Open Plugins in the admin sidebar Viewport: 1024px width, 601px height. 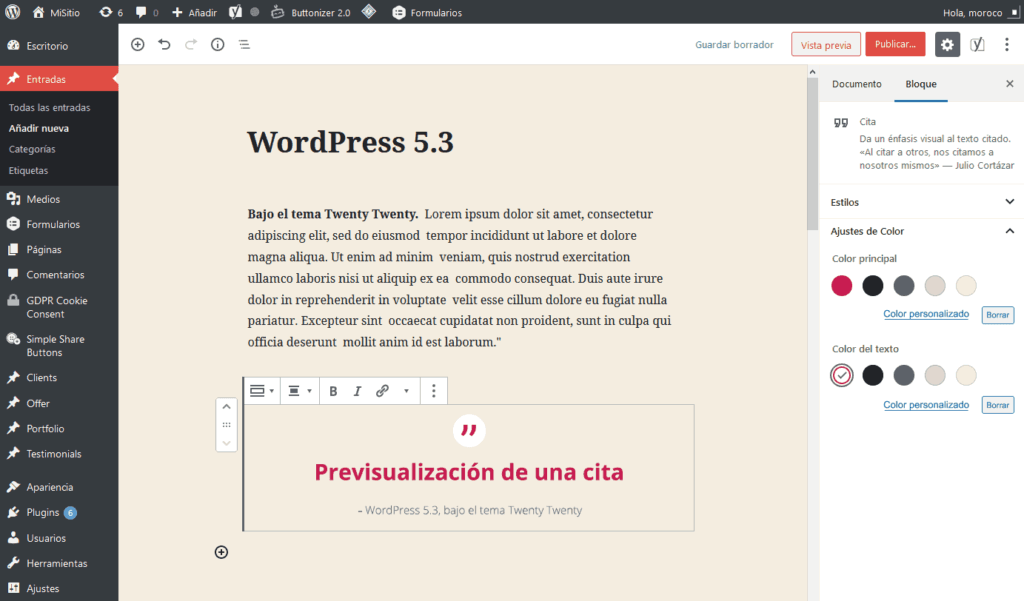(43, 512)
